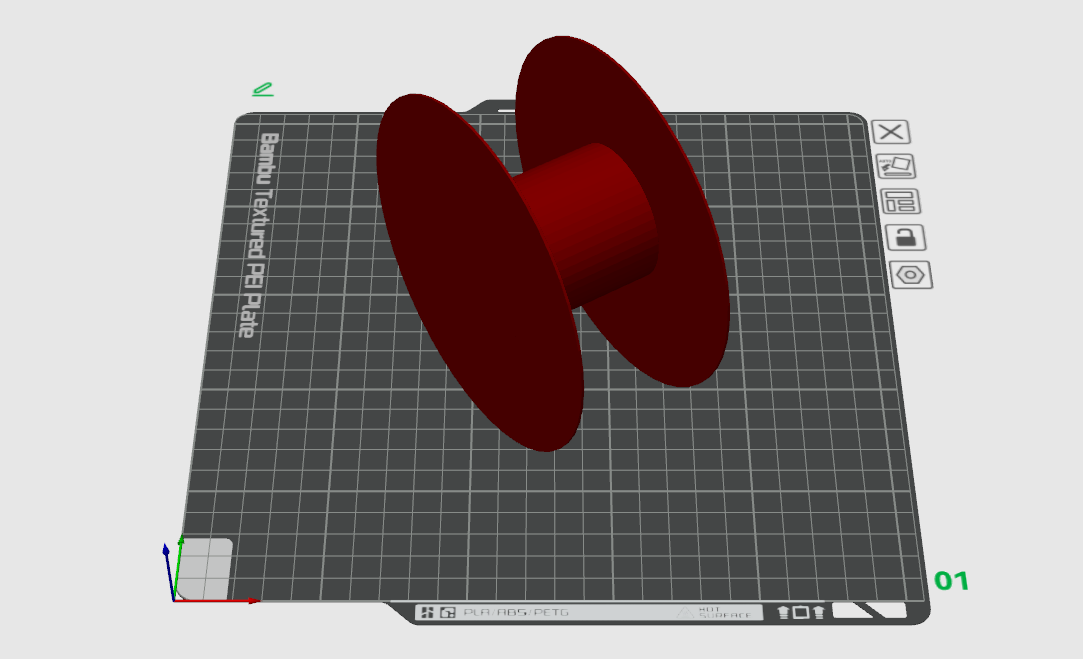1083x659 pixels.
Task: Click the green plate name edit pencil icon
Action: [262, 89]
